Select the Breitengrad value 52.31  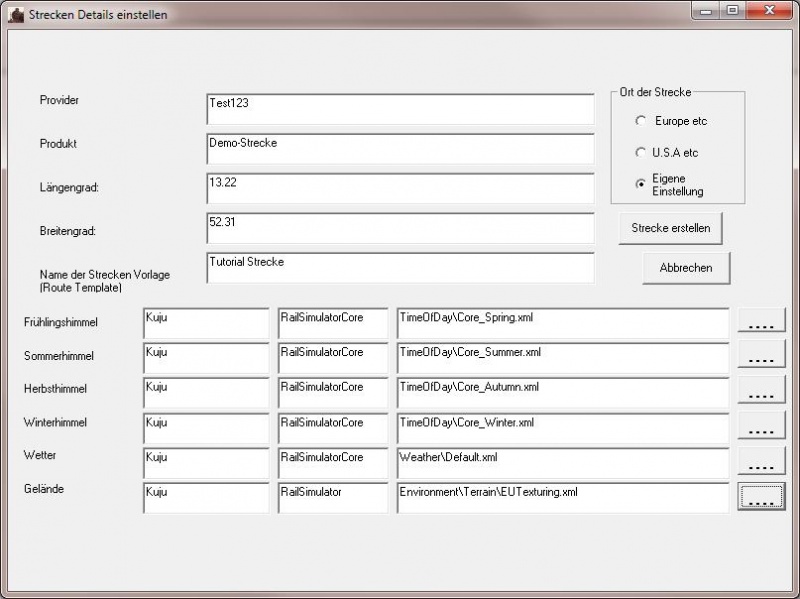[x=400, y=228]
